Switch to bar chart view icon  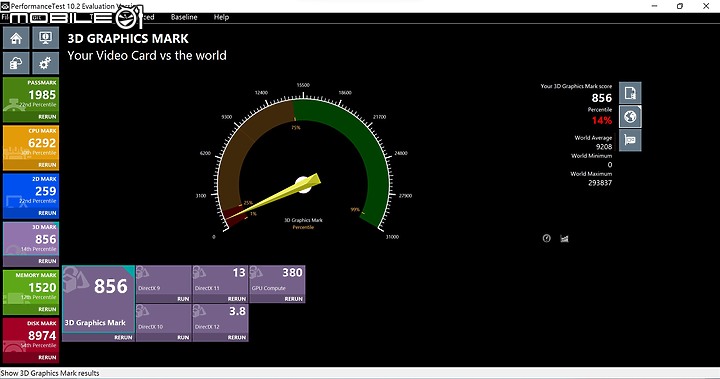564,238
